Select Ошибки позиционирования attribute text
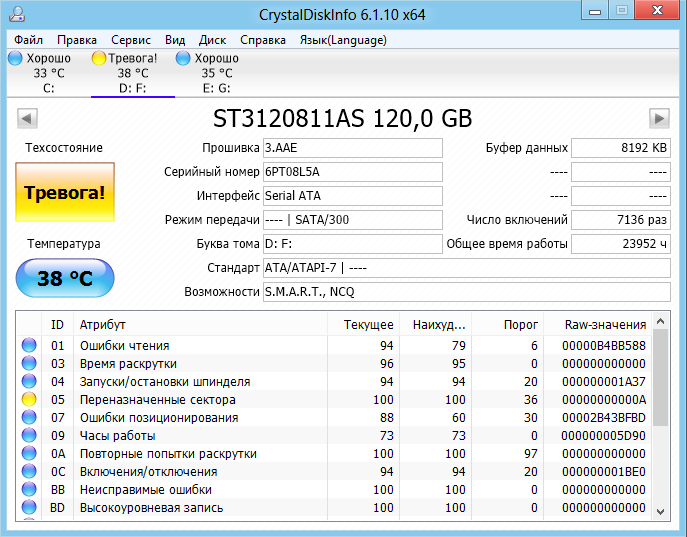The height and width of the screenshot is (537, 687). pos(159,417)
